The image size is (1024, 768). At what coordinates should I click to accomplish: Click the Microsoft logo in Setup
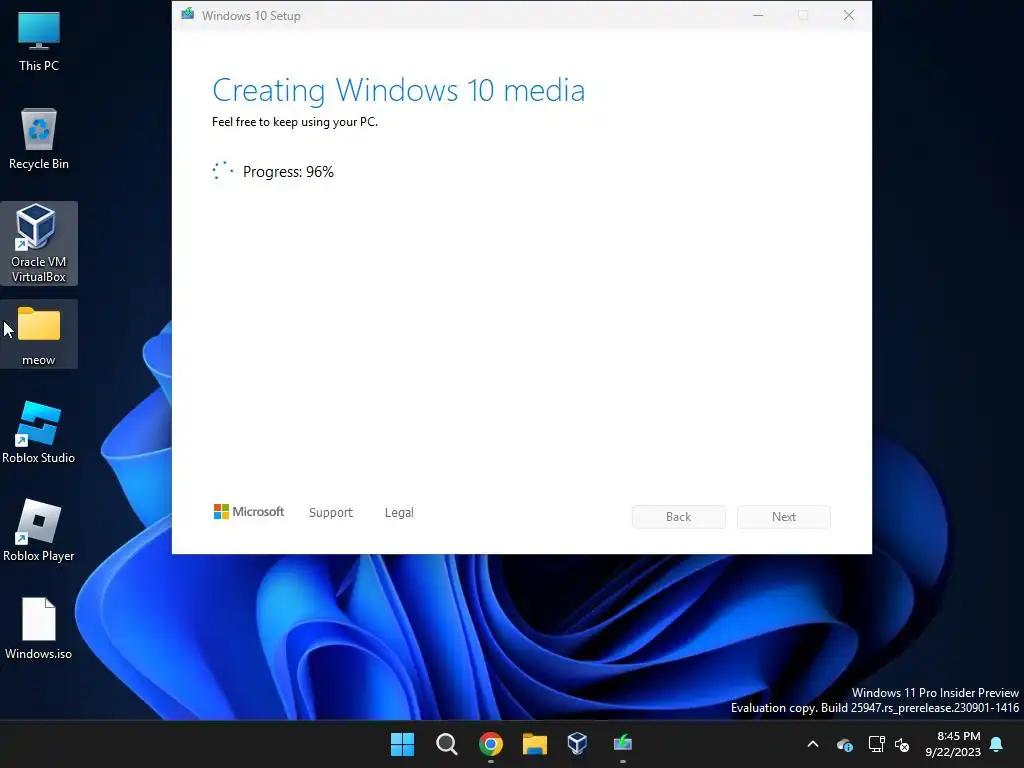[249, 511]
